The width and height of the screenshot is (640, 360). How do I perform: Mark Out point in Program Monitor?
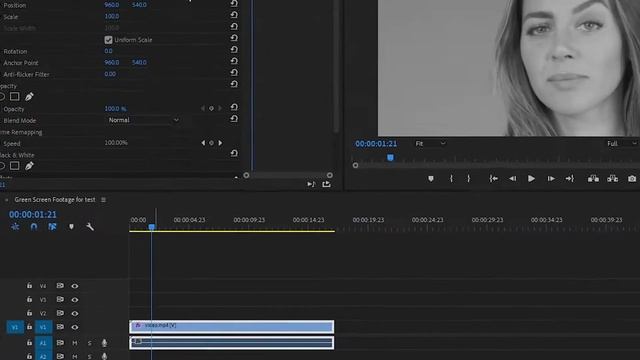coord(469,178)
